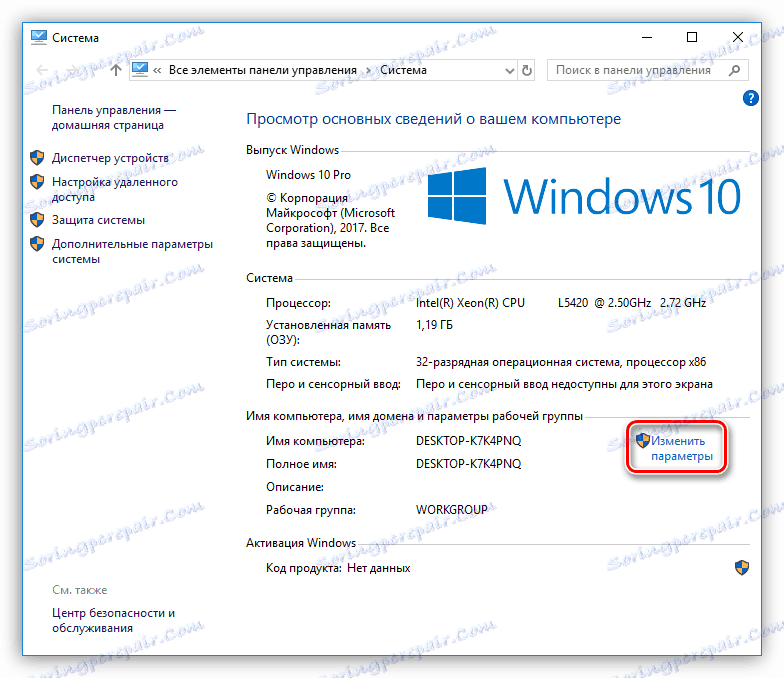Select the Windows 10 Pro edition text
Viewport: 784px width, 678px height.
pyautogui.click(x=308, y=175)
